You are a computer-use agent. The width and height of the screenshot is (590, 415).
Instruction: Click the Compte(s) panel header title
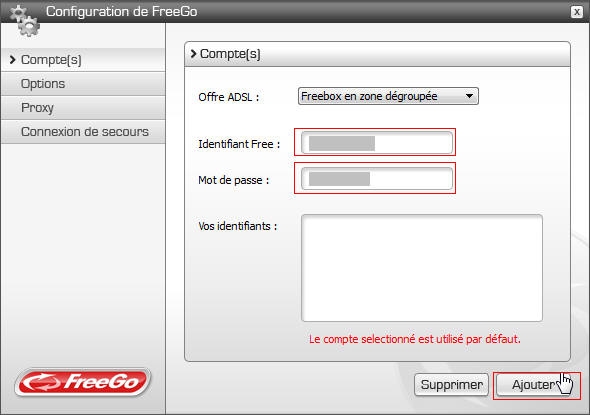(230, 53)
